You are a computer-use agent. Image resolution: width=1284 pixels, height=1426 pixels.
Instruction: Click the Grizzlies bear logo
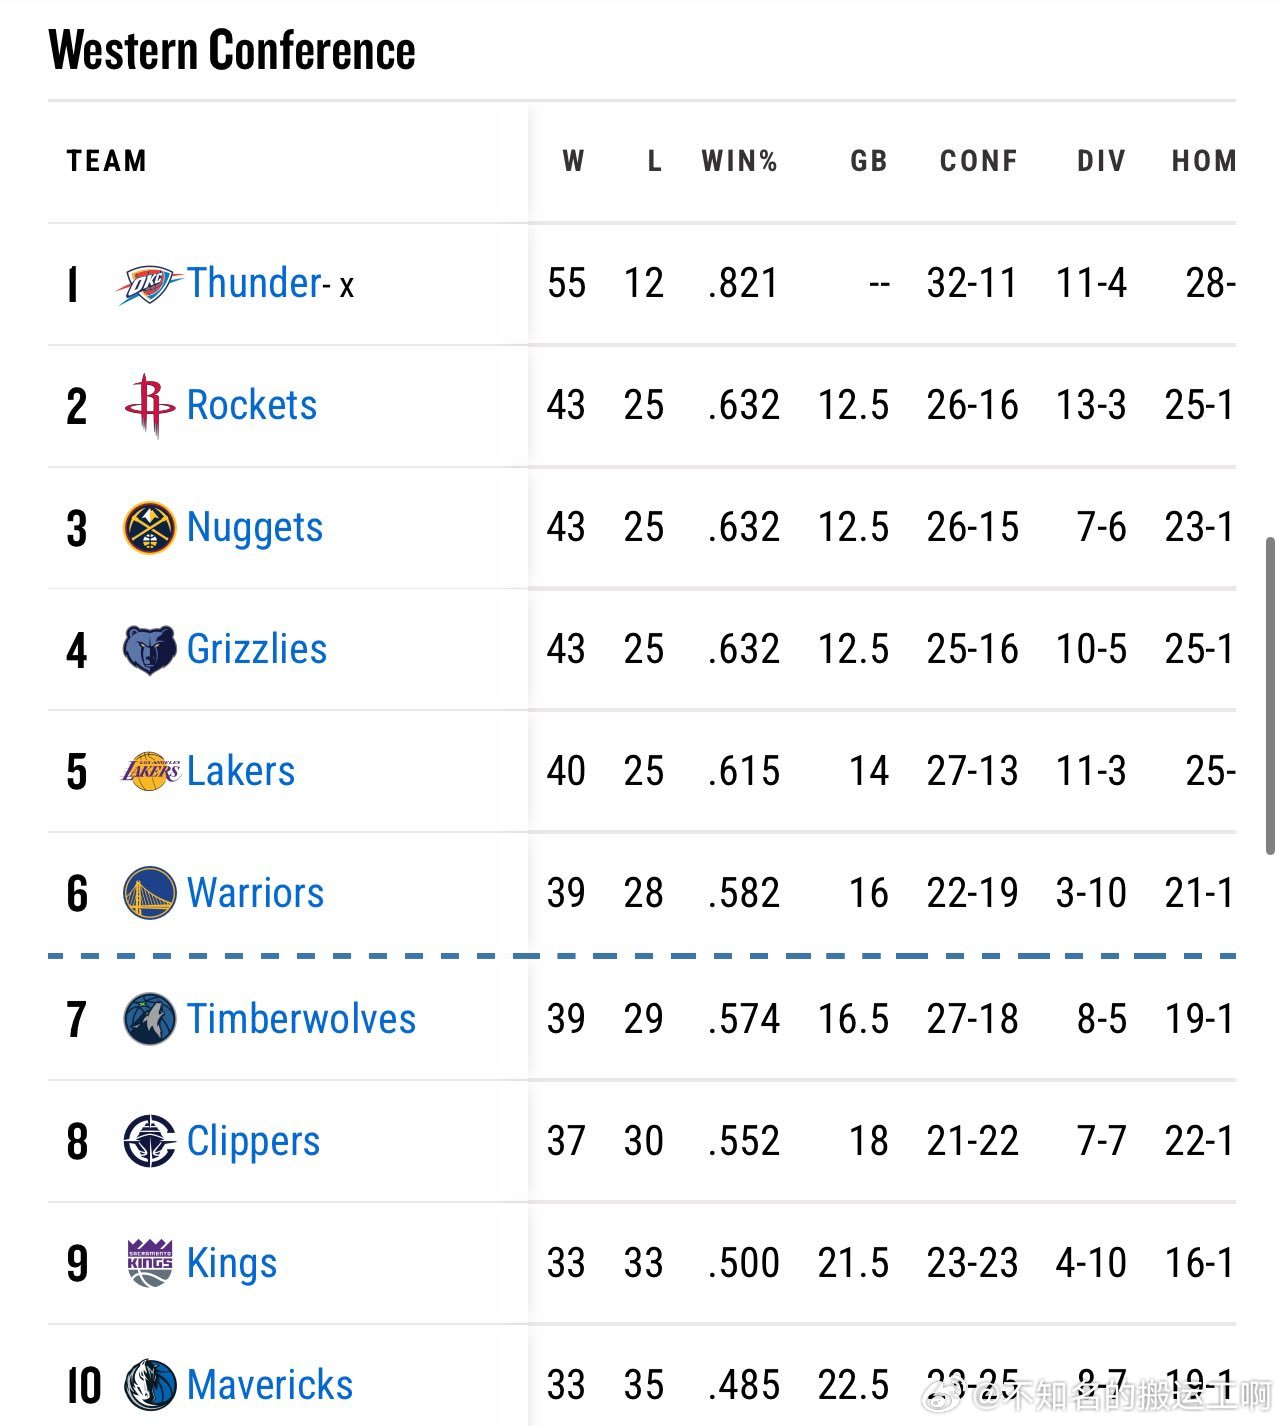tap(149, 650)
